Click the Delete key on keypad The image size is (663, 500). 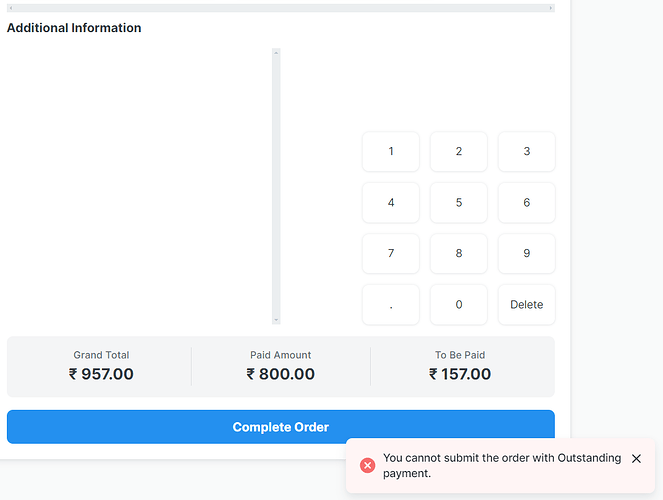click(526, 304)
